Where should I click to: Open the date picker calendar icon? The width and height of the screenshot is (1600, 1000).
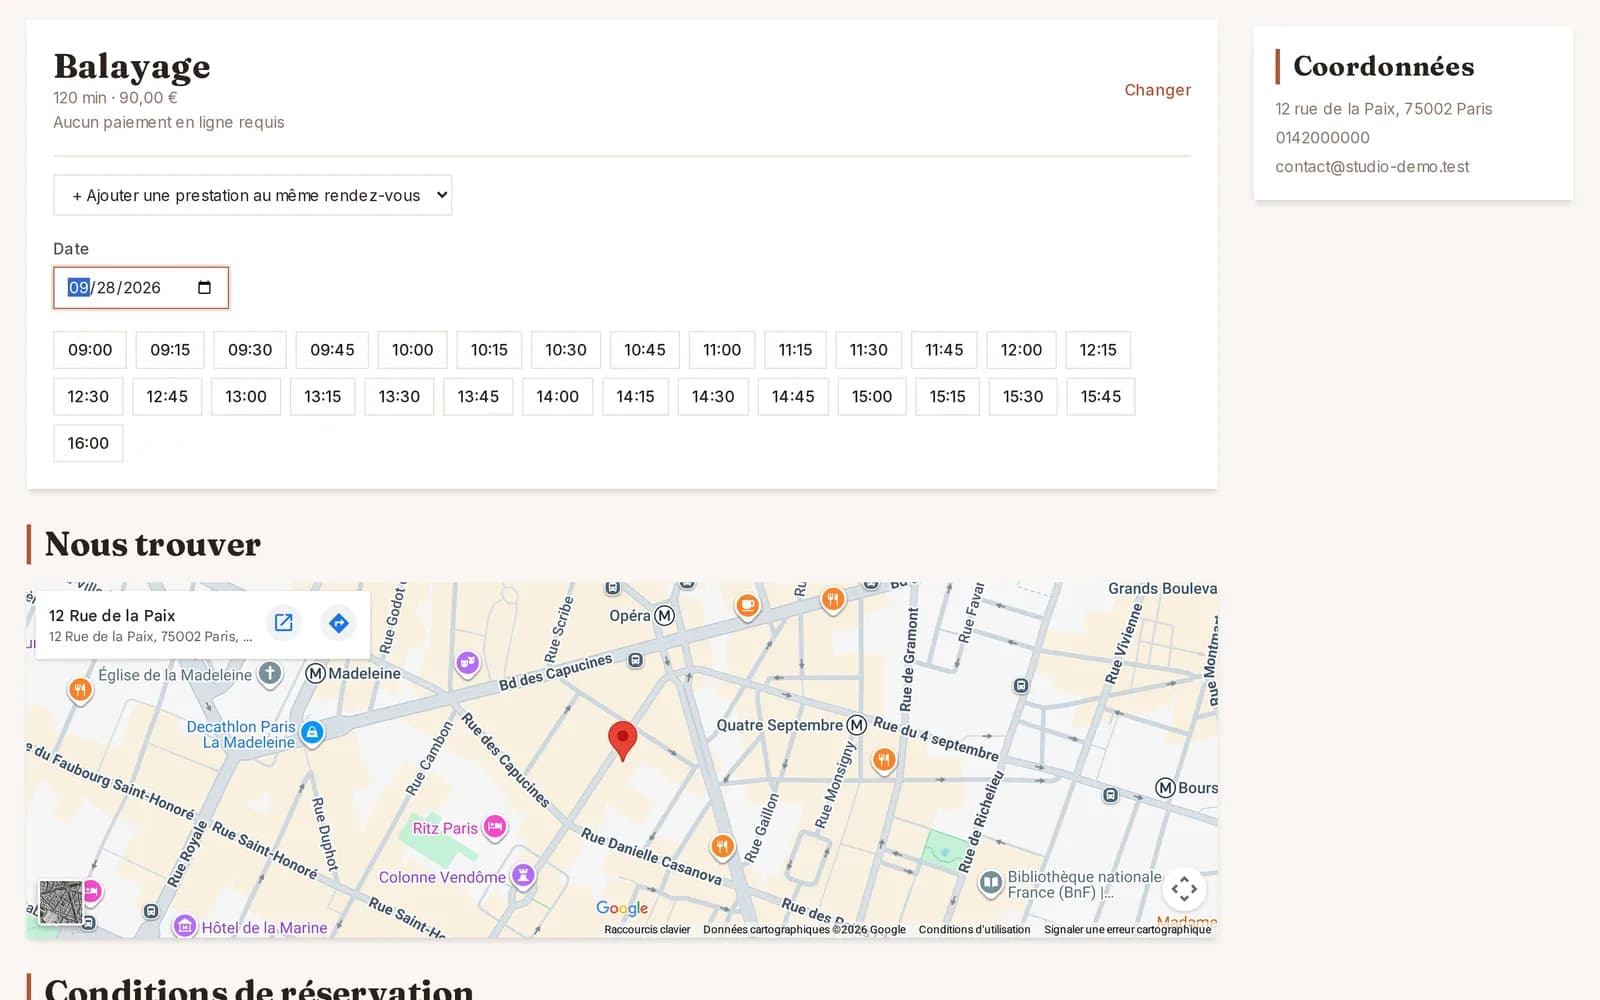point(204,288)
